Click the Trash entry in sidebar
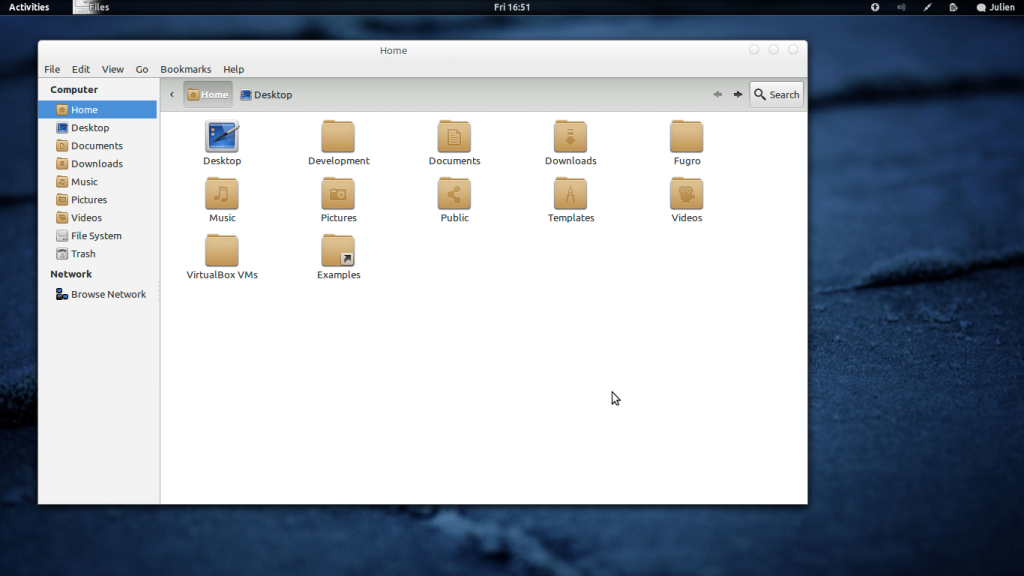 [83, 254]
